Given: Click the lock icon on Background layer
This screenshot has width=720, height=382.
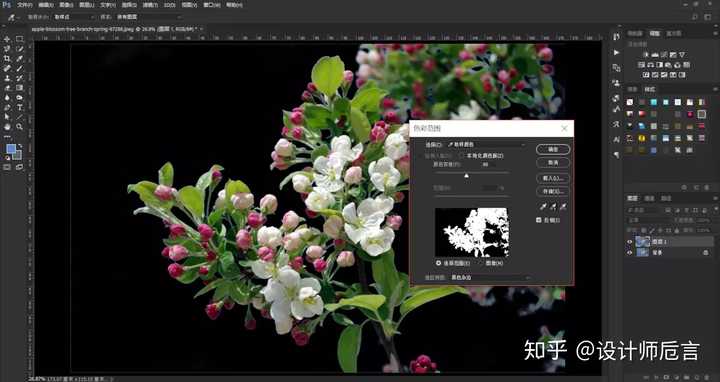Looking at the screenshot, I should [706, 253].
